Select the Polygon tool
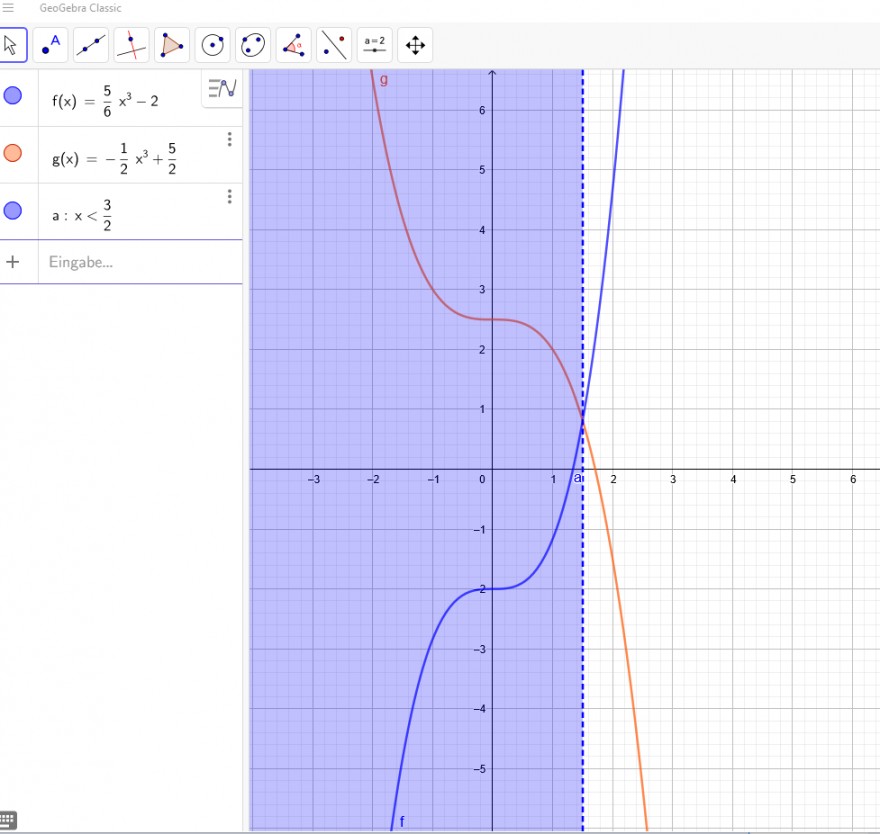This screenshot has height=834, width=880. point(172,45)
